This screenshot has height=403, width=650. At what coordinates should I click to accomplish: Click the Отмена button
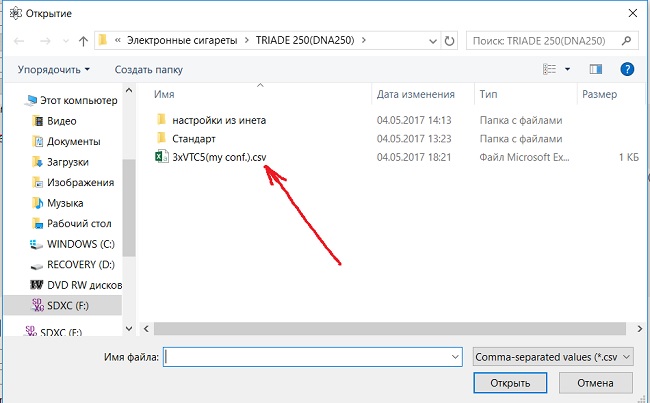click(x=595, y=383)
